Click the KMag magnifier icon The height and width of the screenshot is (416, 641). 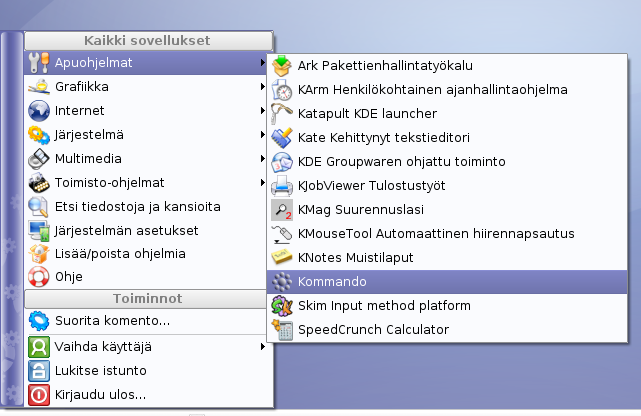tap(282, 210)
